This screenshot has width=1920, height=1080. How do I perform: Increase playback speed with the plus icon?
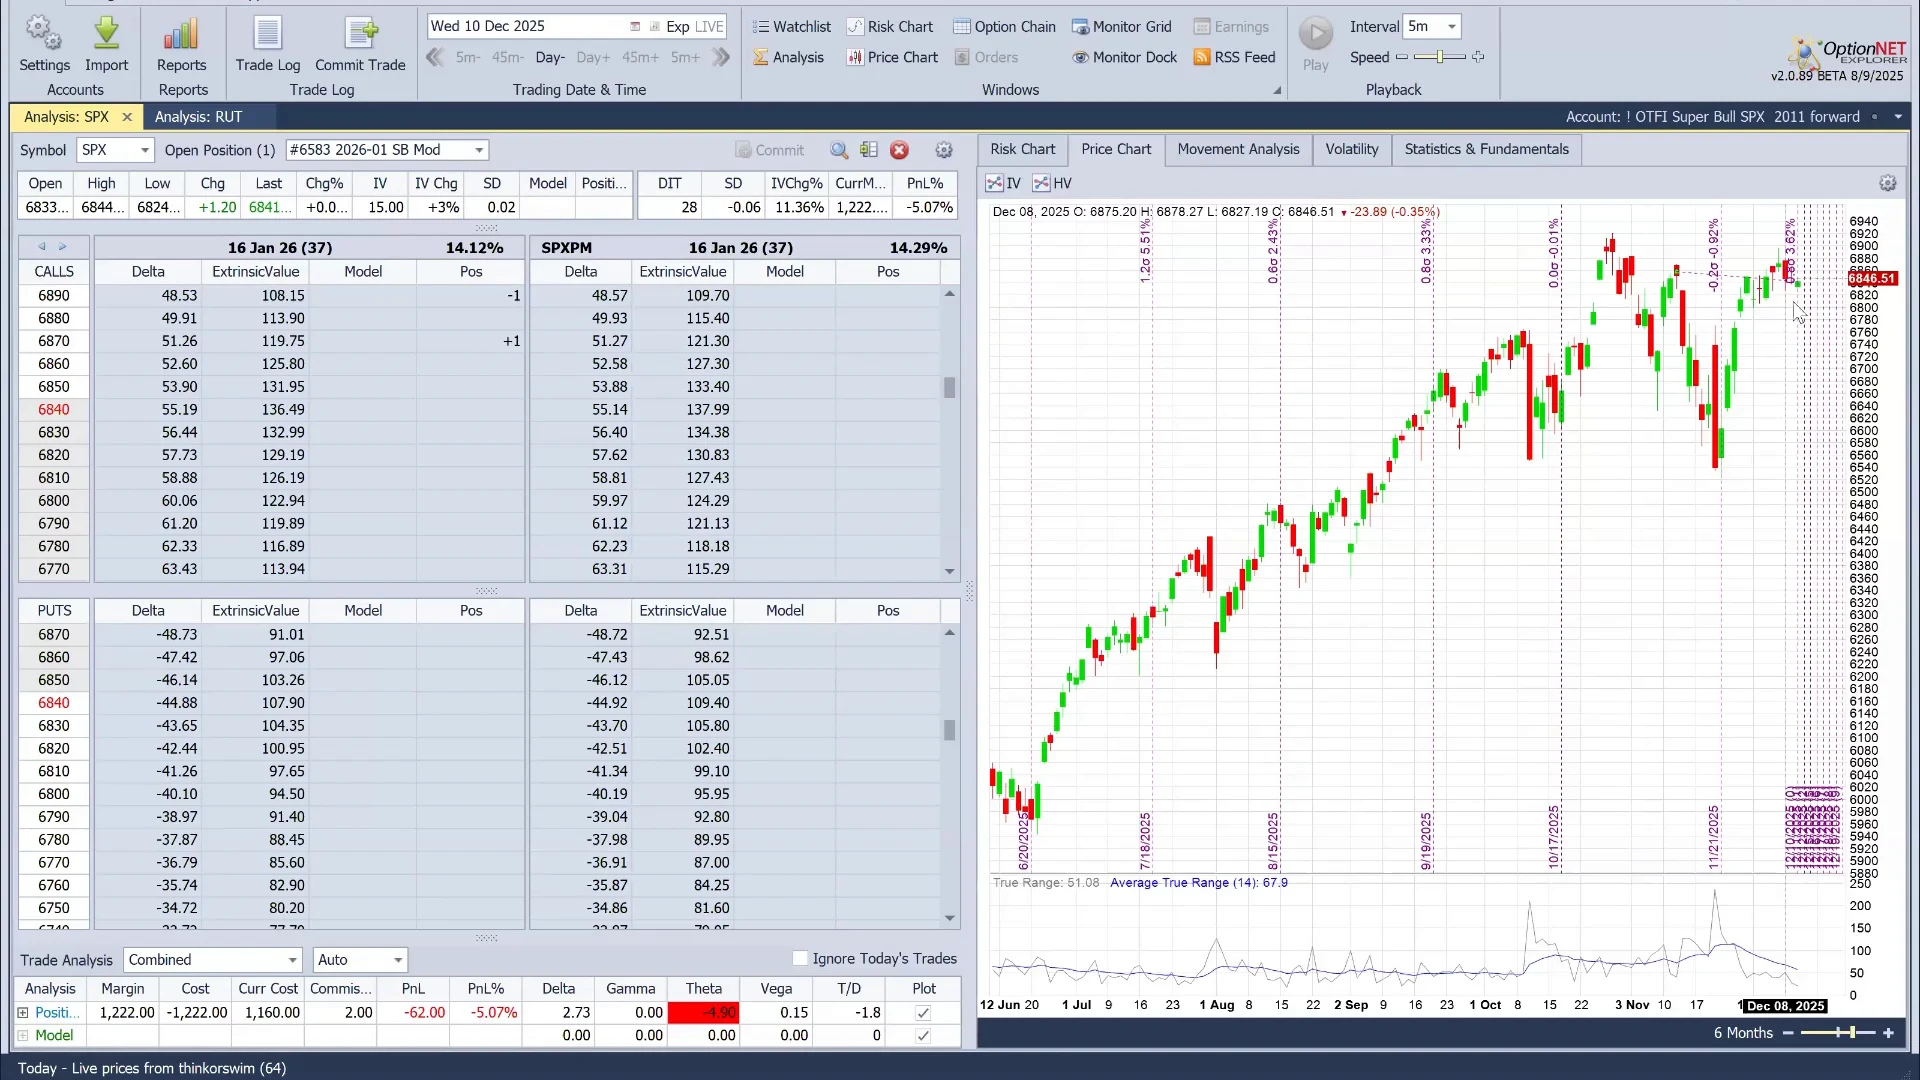[1478, 57]
